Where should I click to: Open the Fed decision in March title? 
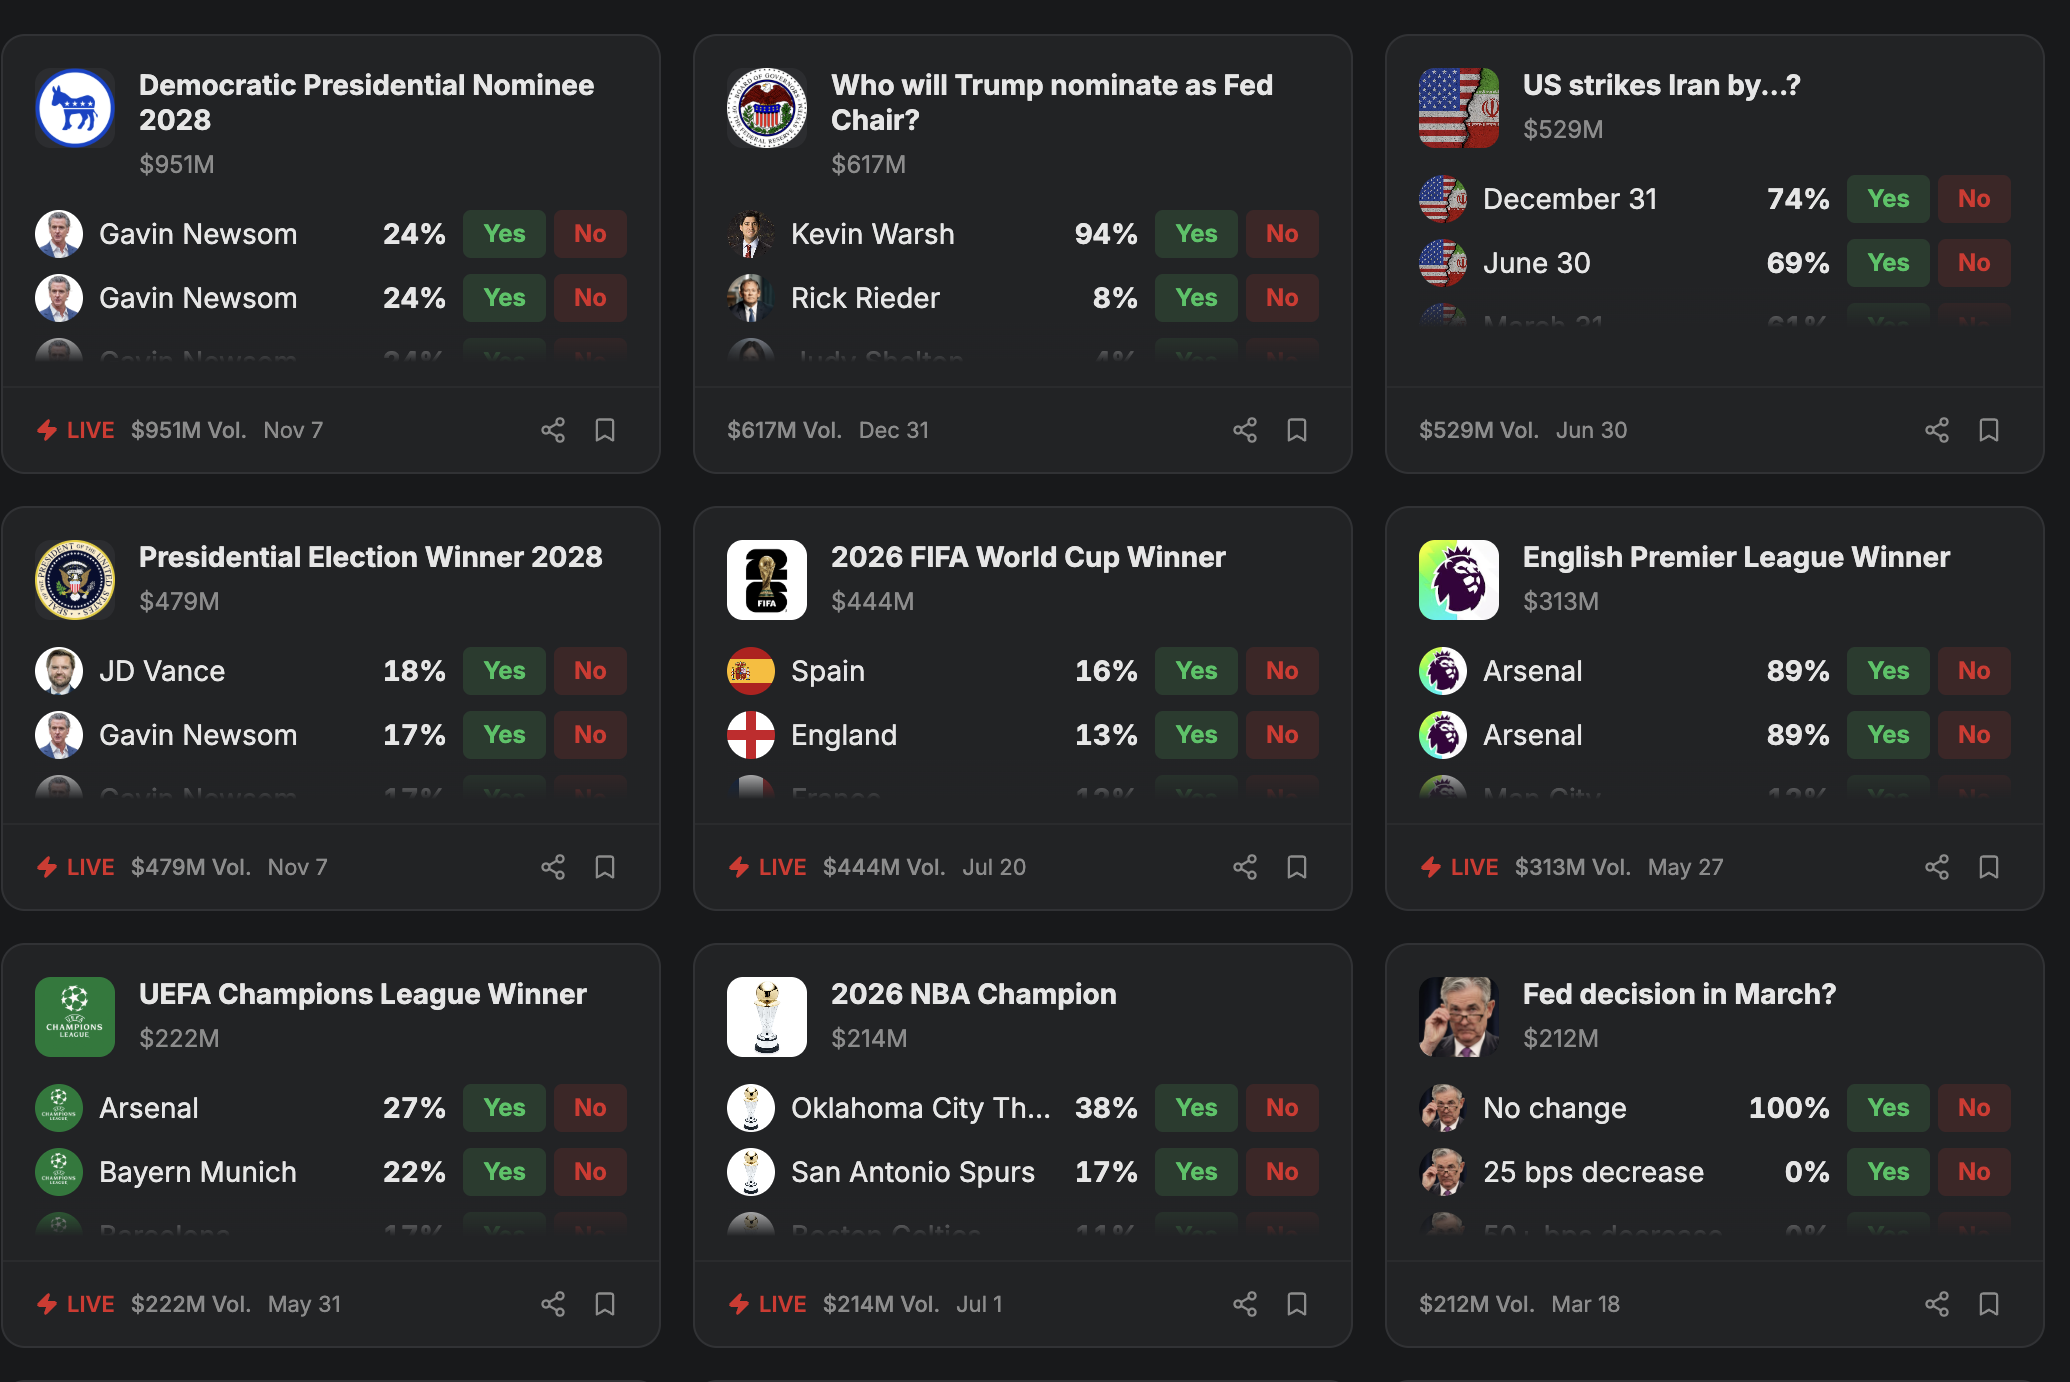click(1679, 994)
